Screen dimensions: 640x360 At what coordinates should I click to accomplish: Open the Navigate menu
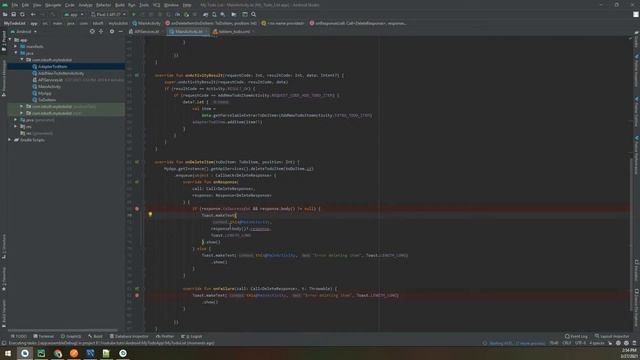[53, 5]
